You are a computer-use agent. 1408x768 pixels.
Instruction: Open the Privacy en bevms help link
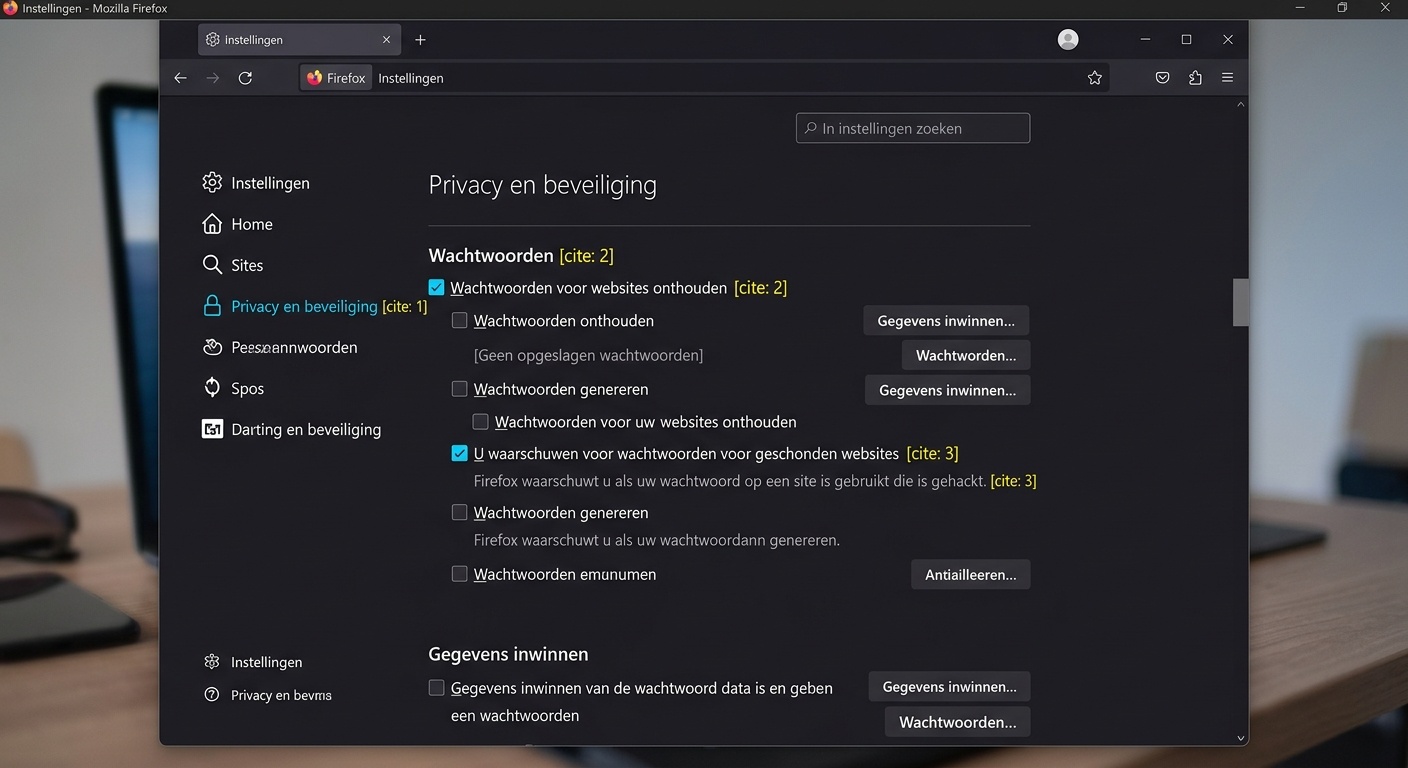pos(268,695)
